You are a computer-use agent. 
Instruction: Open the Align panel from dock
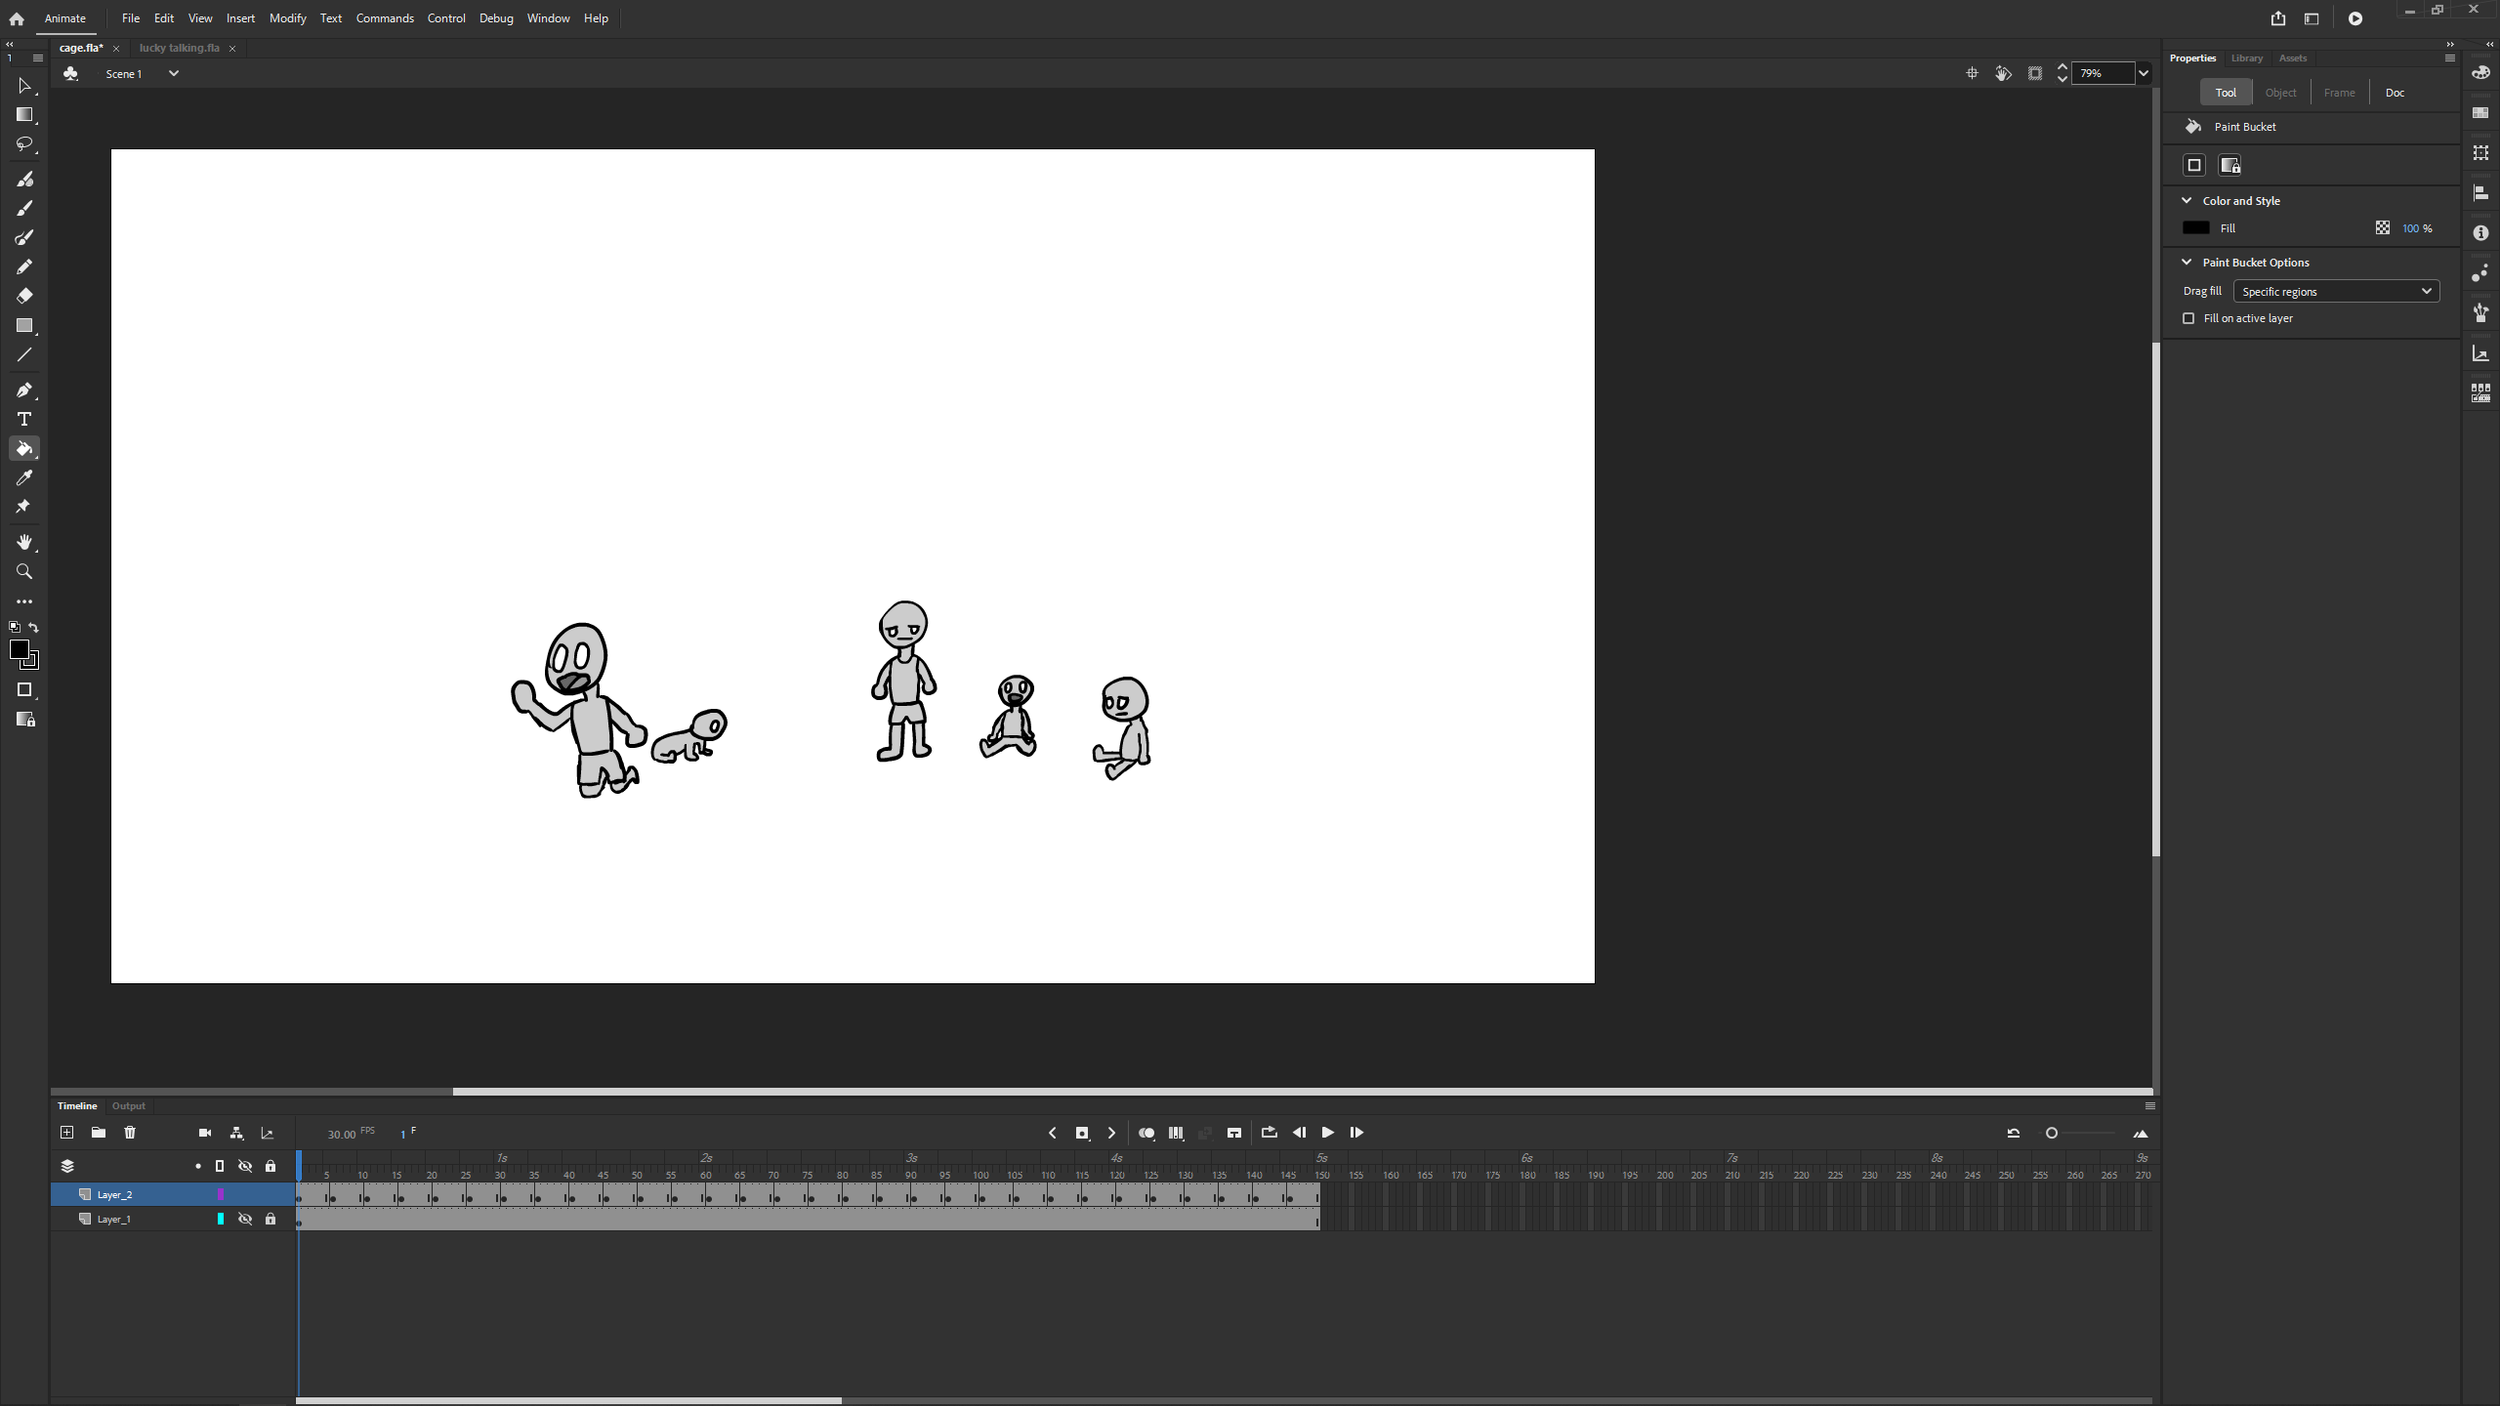(2481, 193)
